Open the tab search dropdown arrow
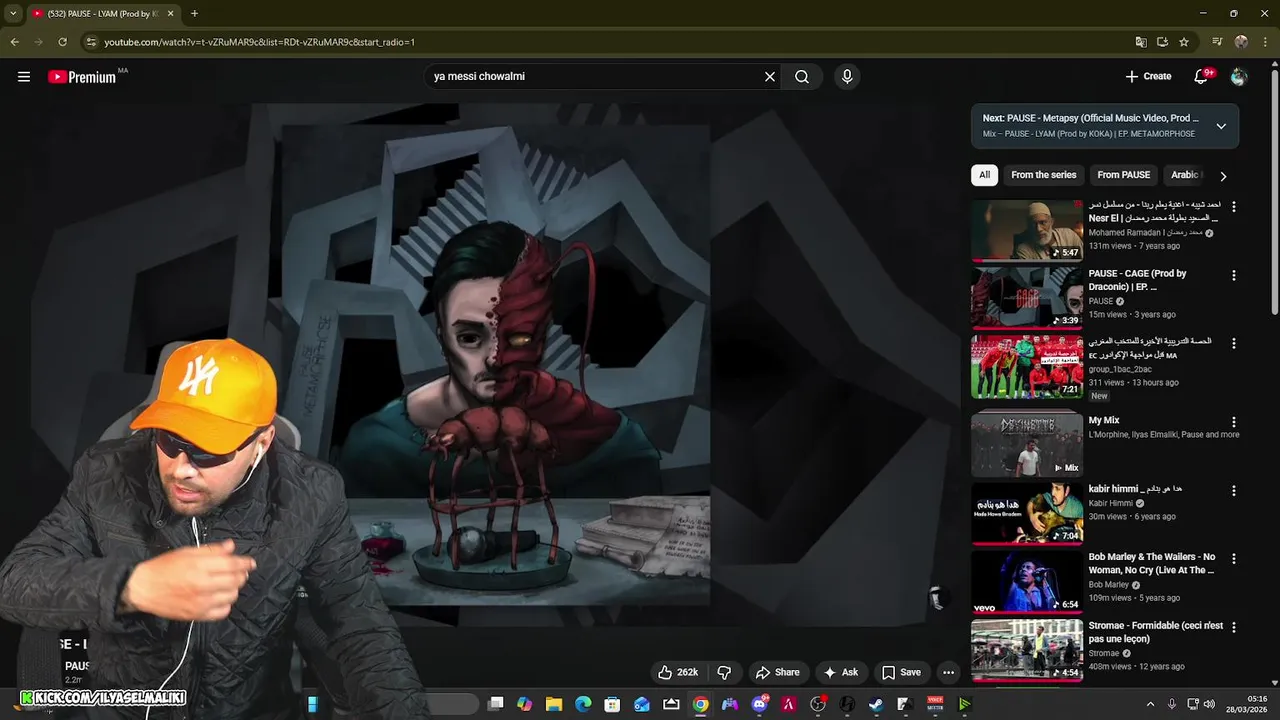Viewport: 1280px width, 720px height. pyautogui.click(x=13, y=14)
